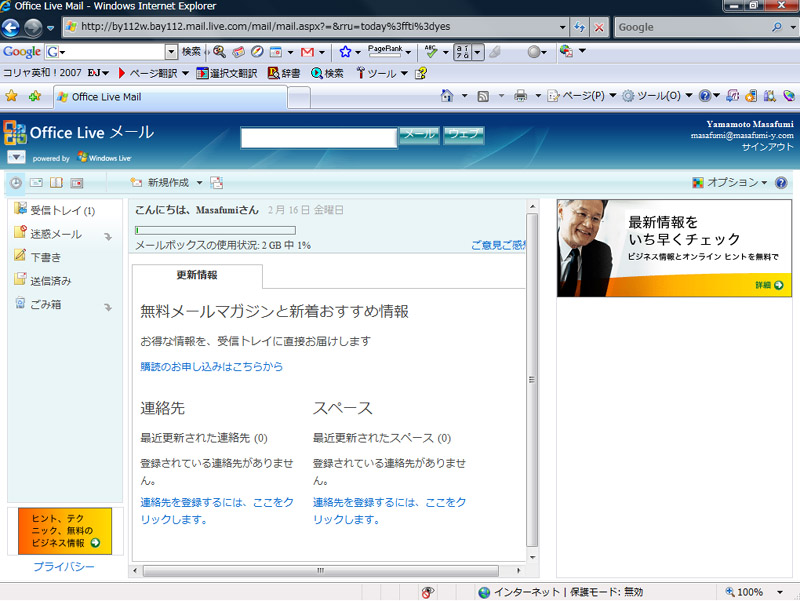
Task: Click the Google toolbar spell-check ABC icon
Action: click(431, 51)
